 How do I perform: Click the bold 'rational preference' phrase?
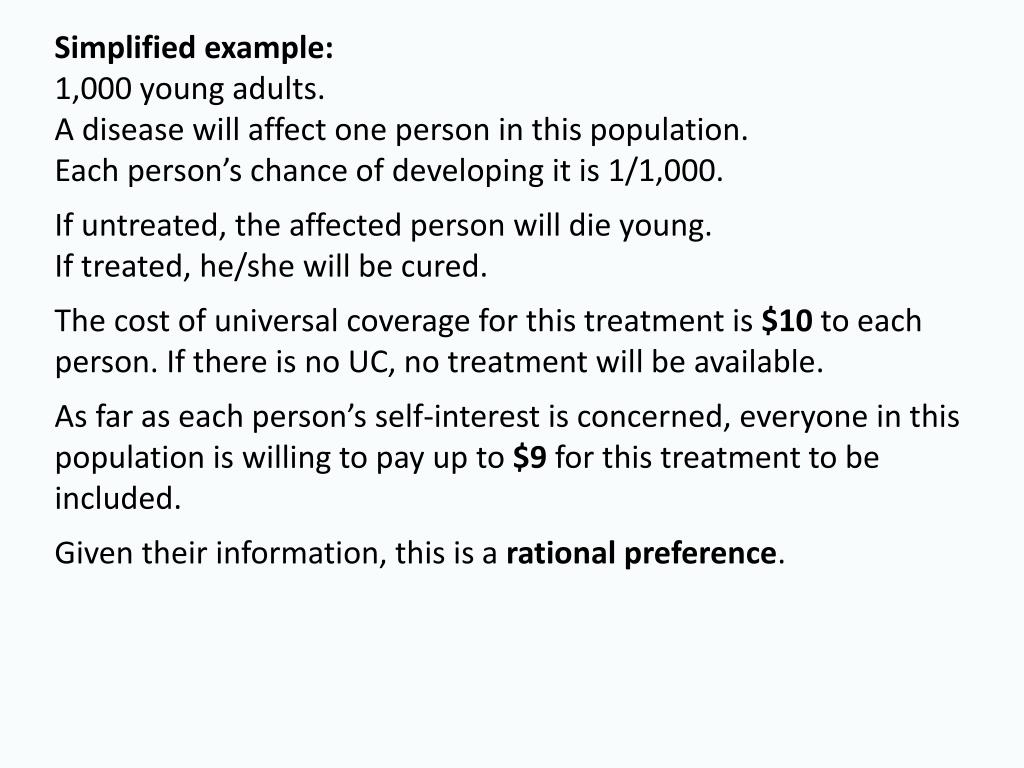point(641,553)
